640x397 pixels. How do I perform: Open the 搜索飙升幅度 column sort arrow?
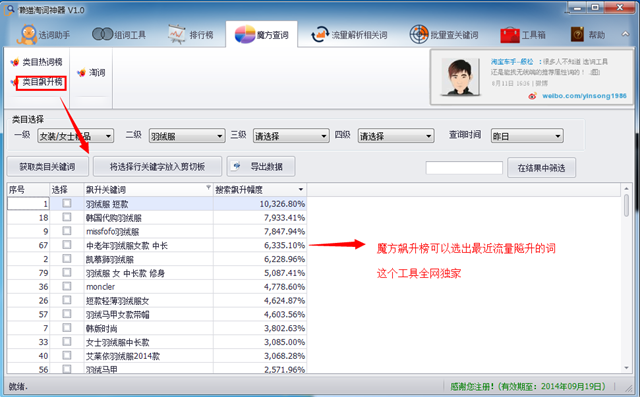(301, 189)
